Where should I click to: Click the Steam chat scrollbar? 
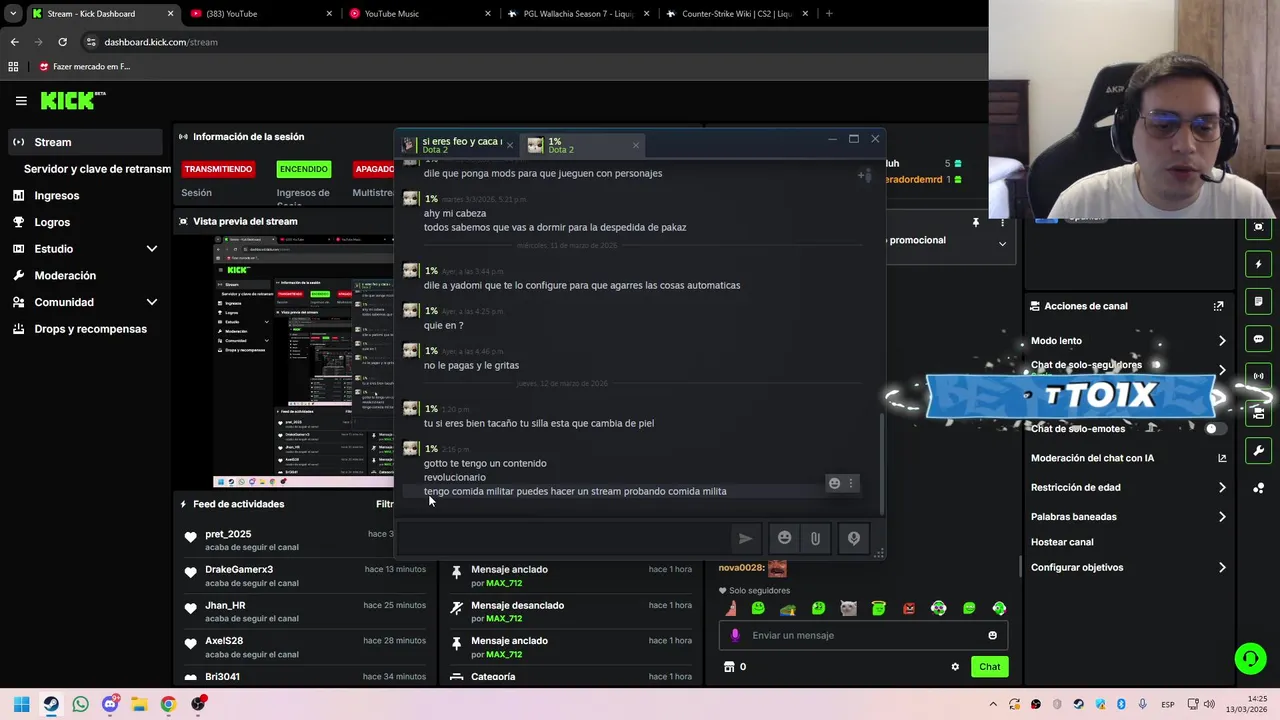coord(881,465)
